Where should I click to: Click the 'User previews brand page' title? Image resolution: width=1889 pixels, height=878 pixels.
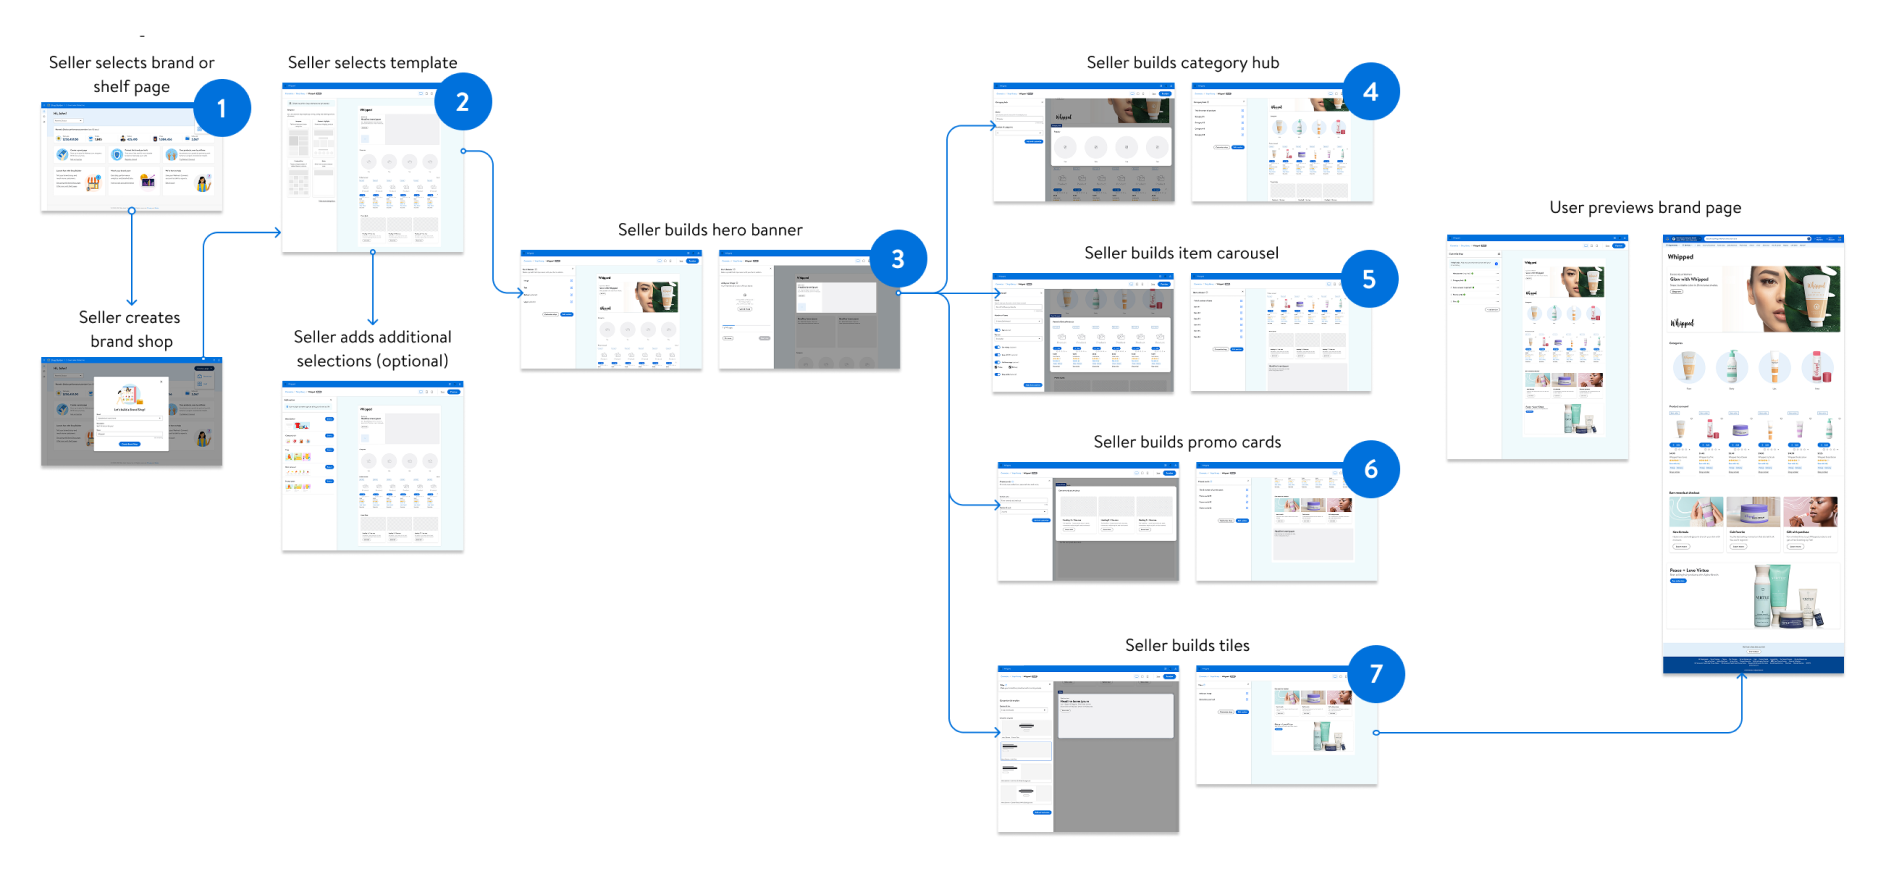(1644, 208)
